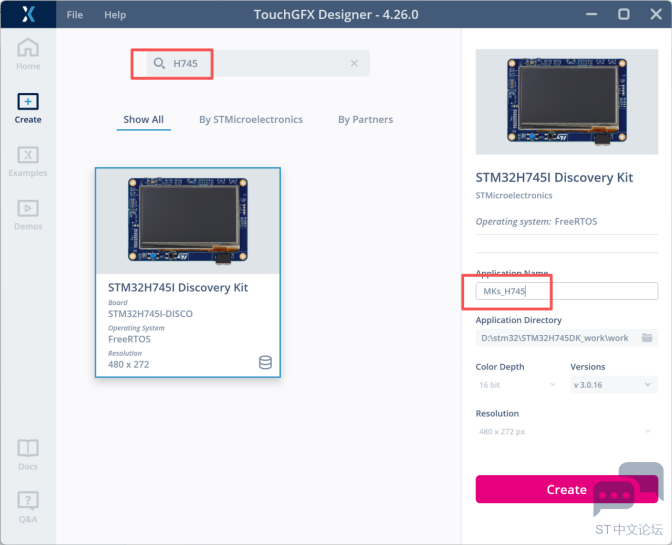Switch to By Partners tab

(x=365, y=120)
